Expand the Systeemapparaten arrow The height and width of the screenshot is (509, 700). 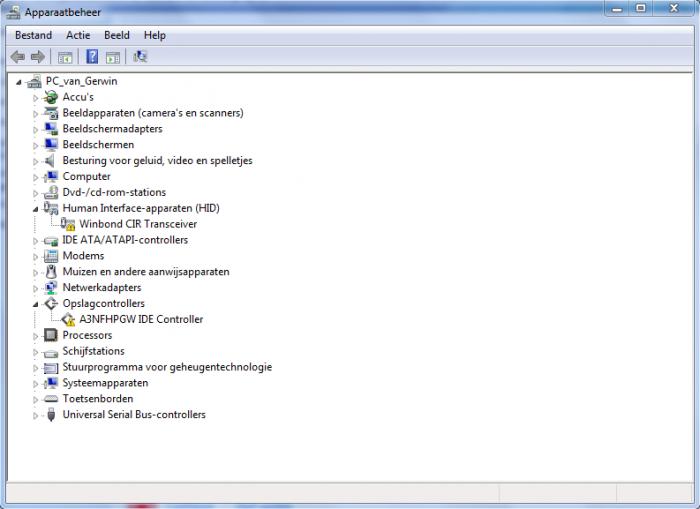35,384
